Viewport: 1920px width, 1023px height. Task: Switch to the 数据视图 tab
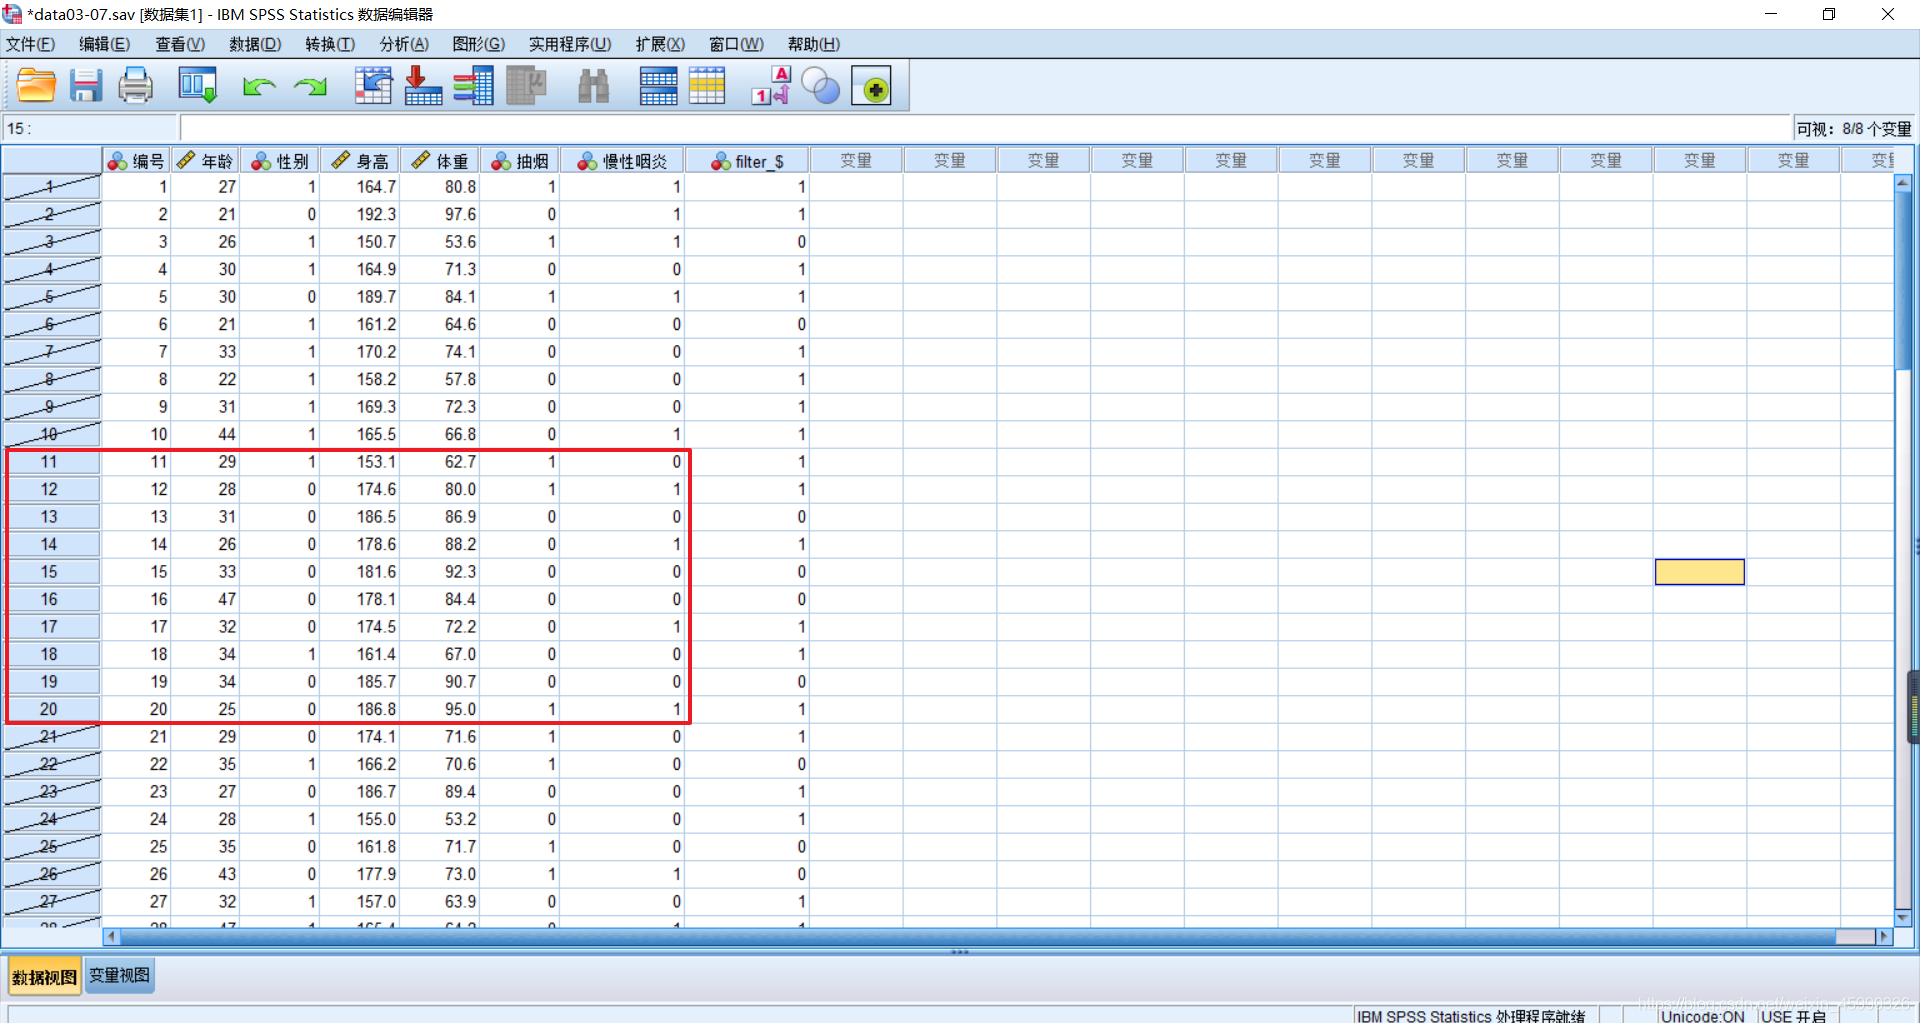(44, 976)
